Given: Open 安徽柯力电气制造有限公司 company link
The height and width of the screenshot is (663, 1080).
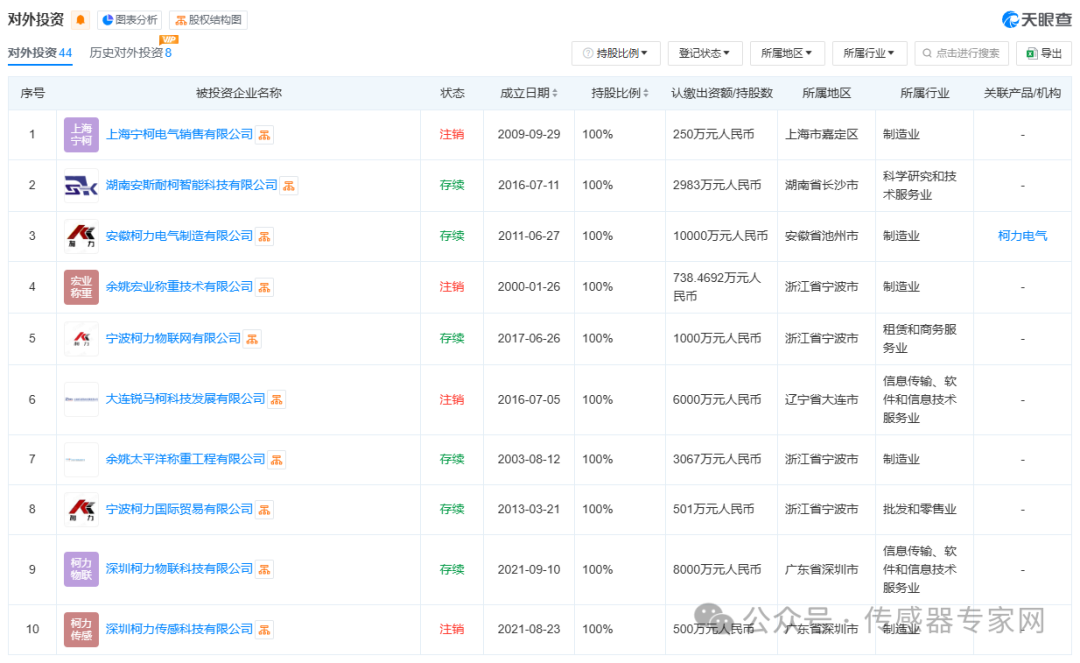Looking at the screenshot, I should (179, 235).
